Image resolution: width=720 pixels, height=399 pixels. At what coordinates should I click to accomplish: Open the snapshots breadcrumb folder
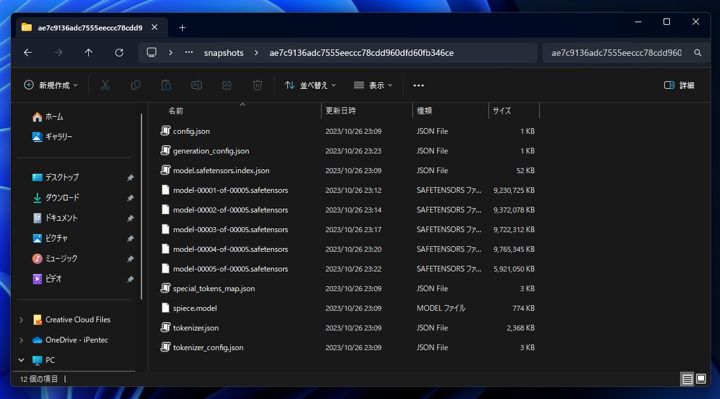(x=224, y=53)
